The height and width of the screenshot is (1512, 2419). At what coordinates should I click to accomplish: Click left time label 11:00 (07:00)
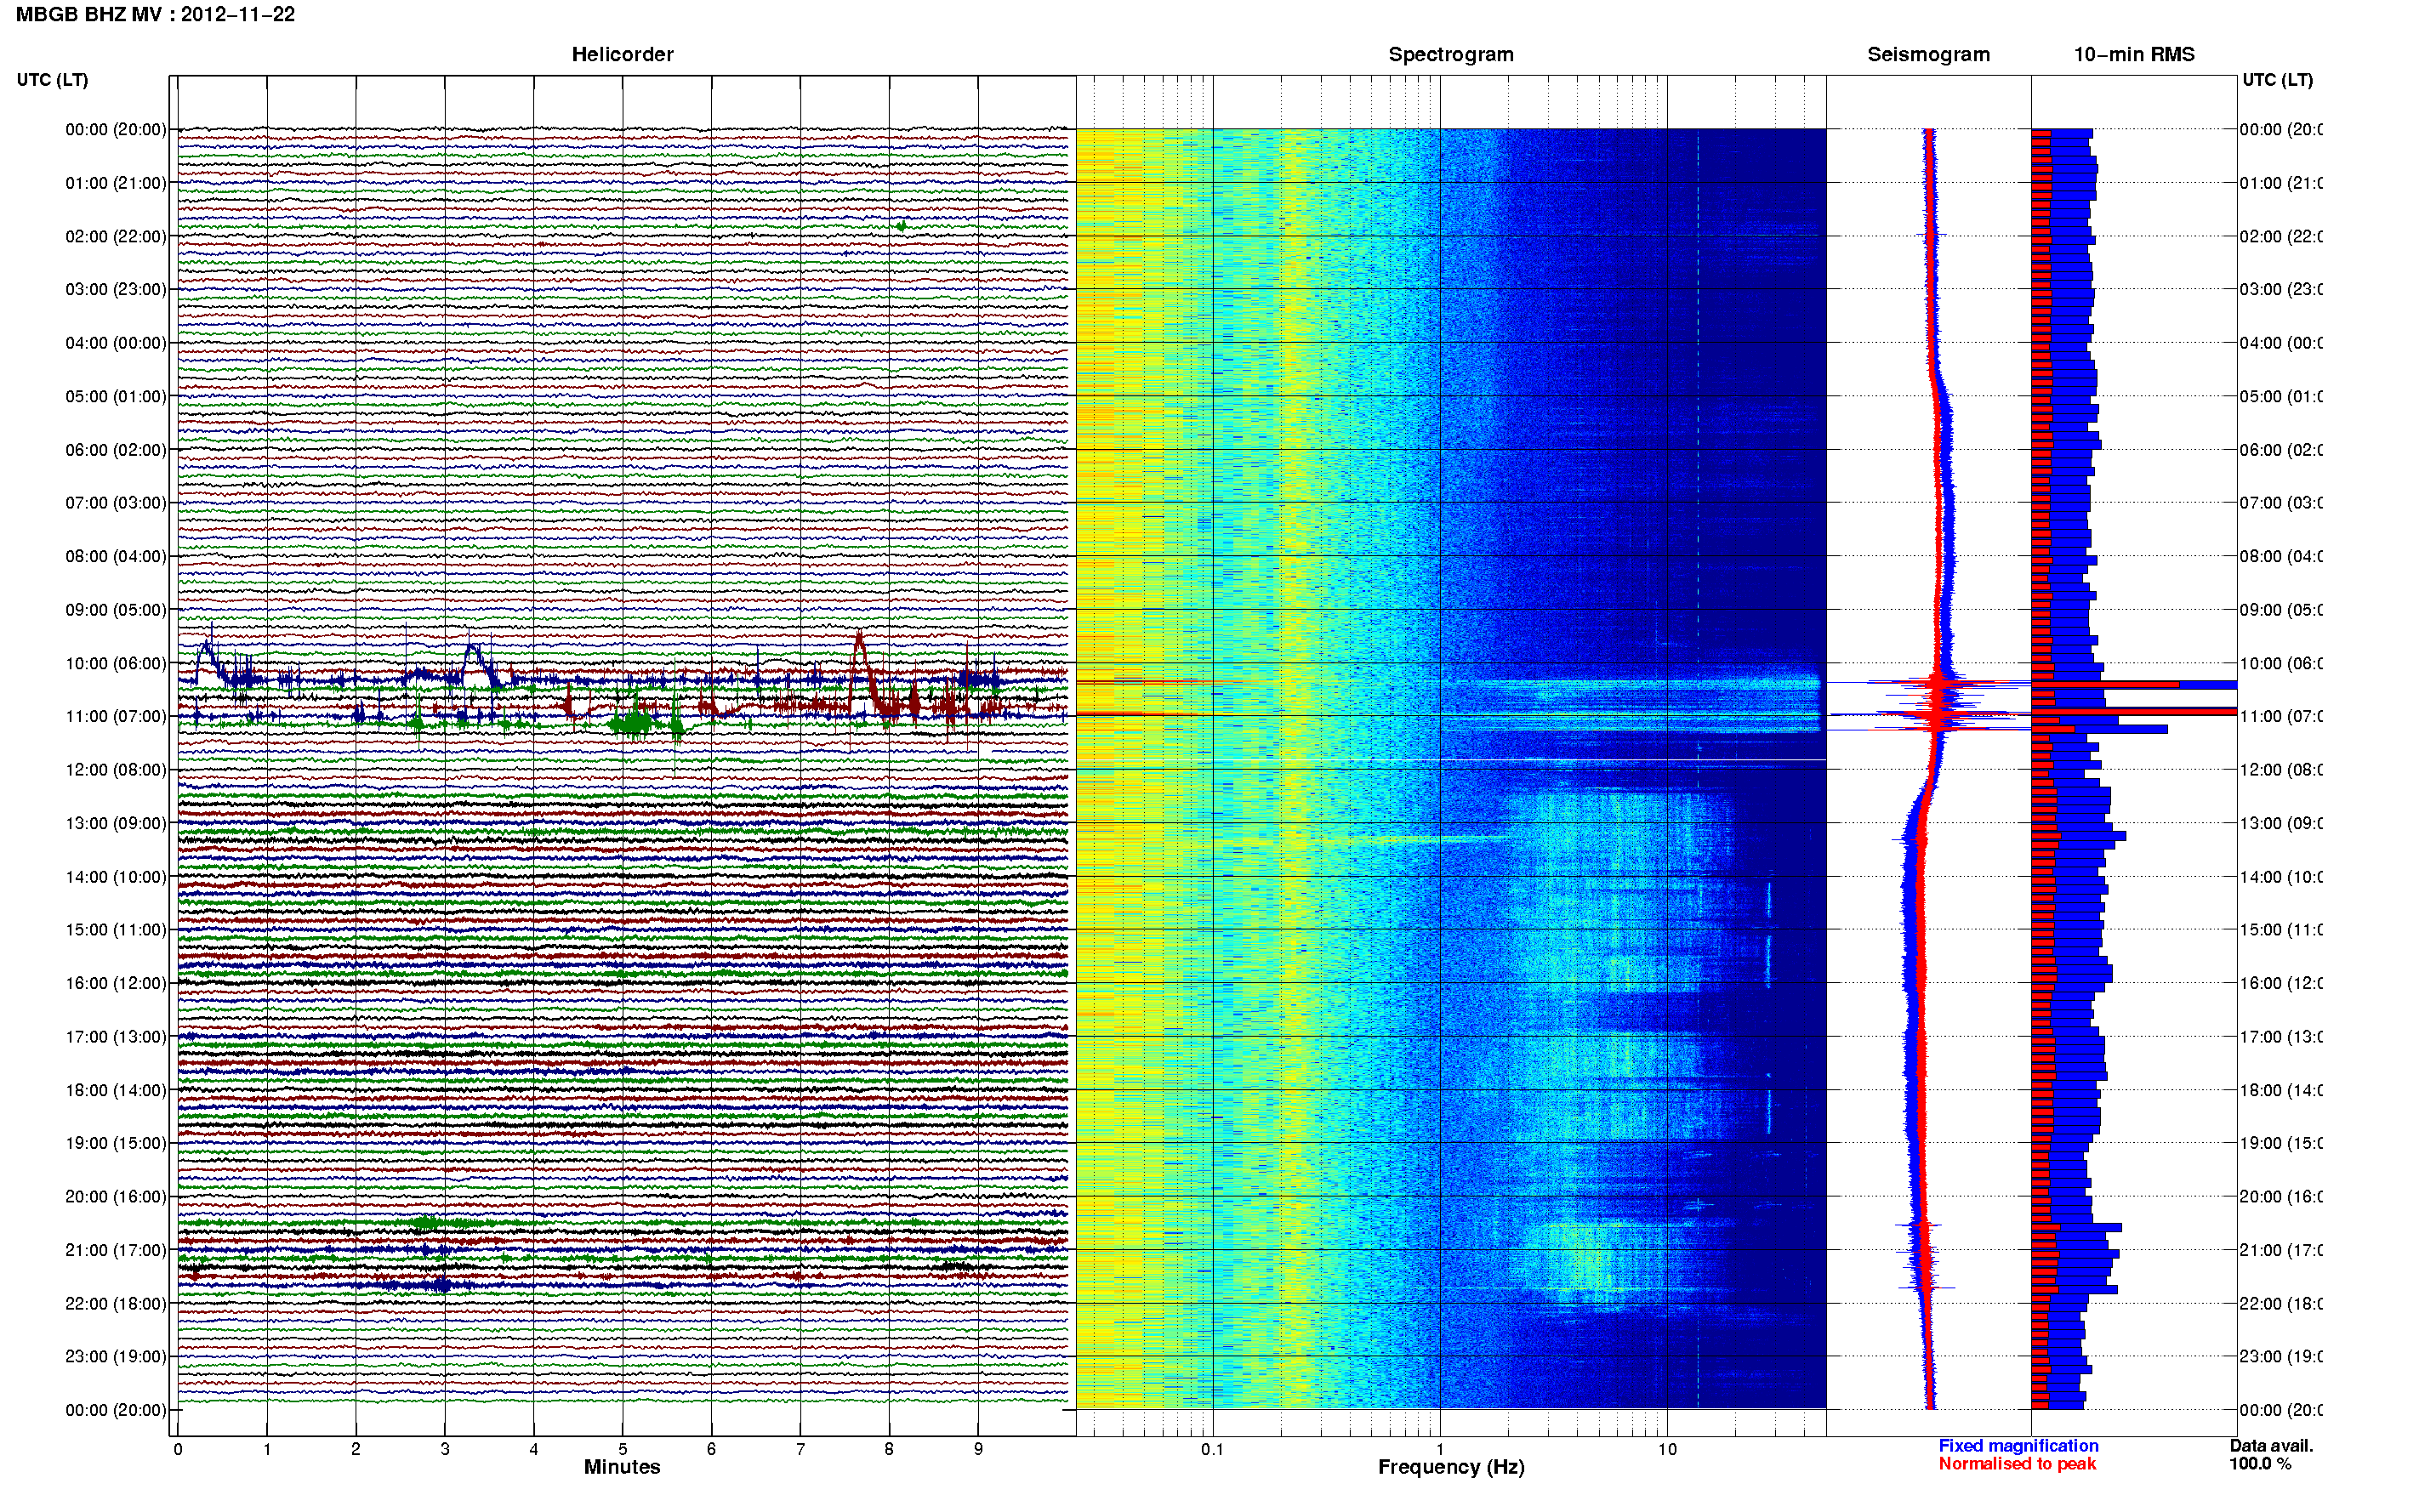(115, 716)
